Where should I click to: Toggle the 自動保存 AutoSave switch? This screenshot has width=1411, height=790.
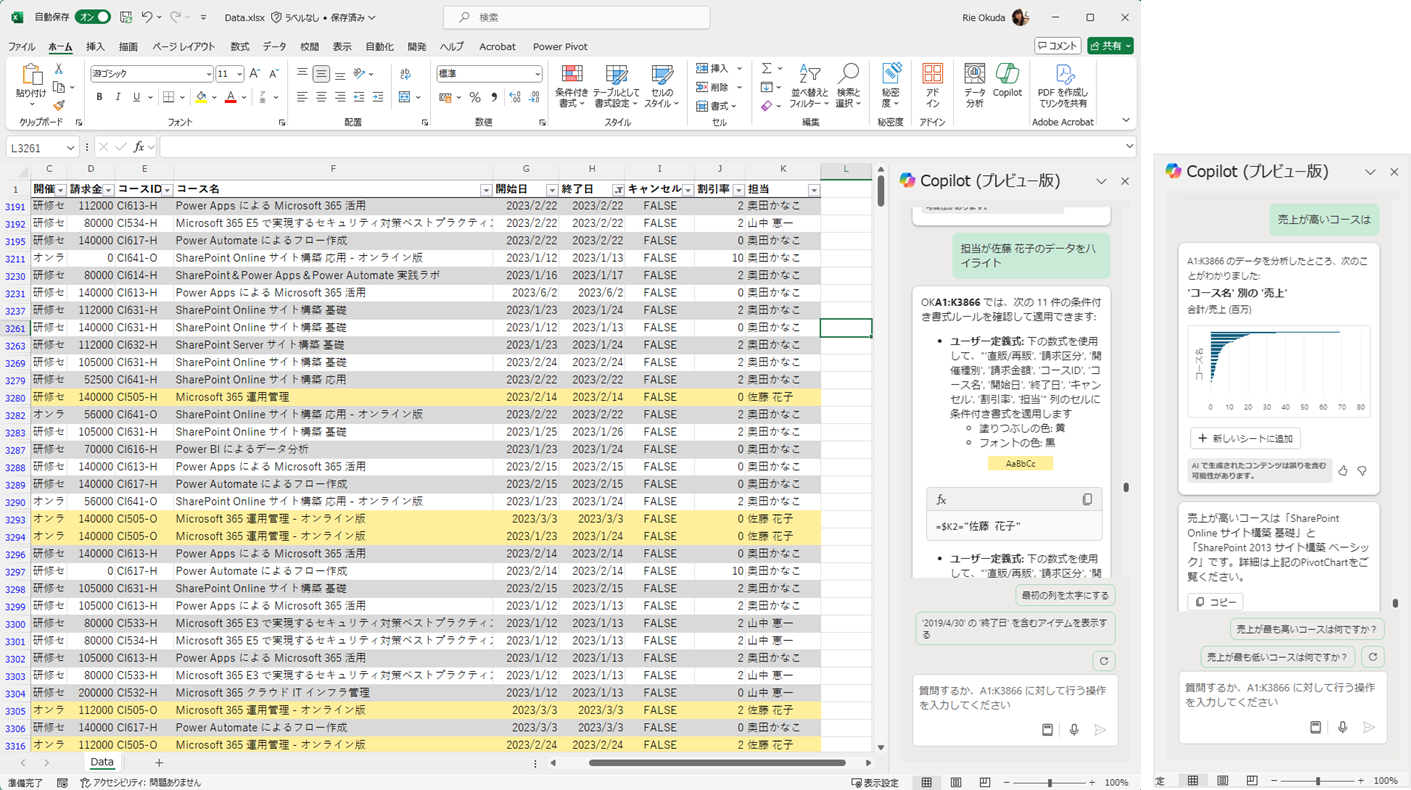[92, 17]
